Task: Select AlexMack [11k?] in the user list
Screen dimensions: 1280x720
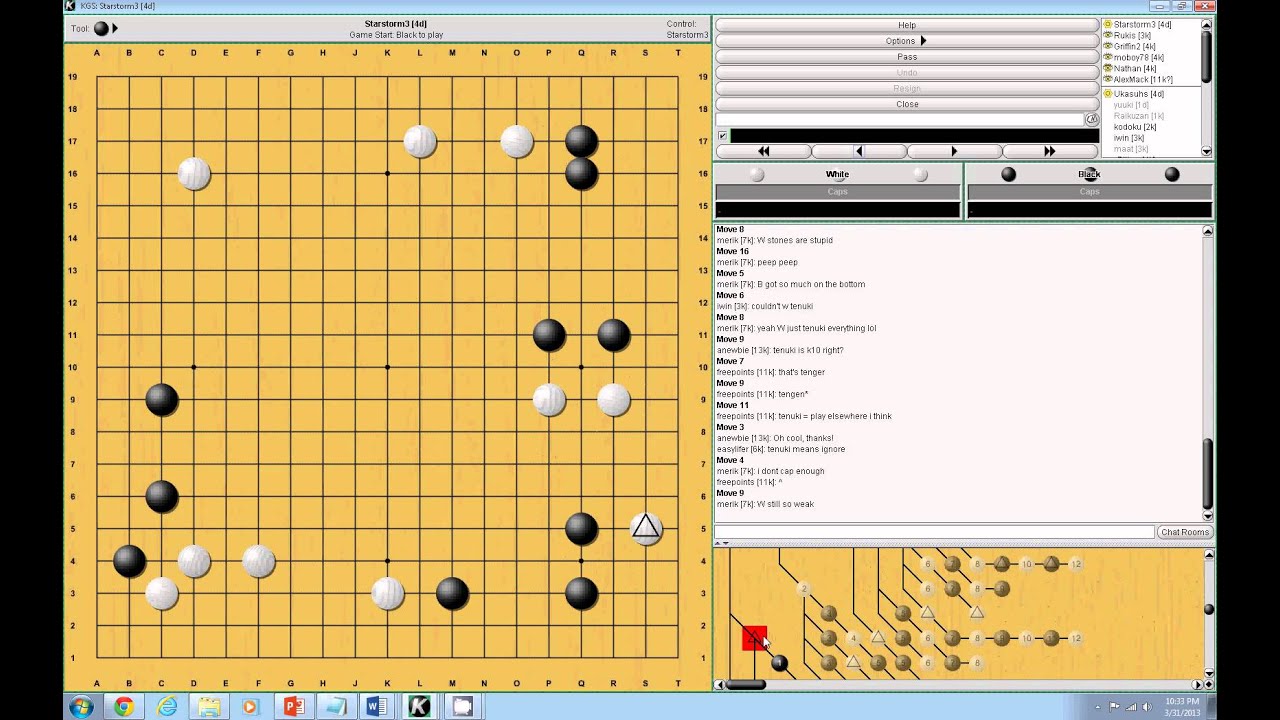Action: pyautogui.click(x=1142, y=79)
